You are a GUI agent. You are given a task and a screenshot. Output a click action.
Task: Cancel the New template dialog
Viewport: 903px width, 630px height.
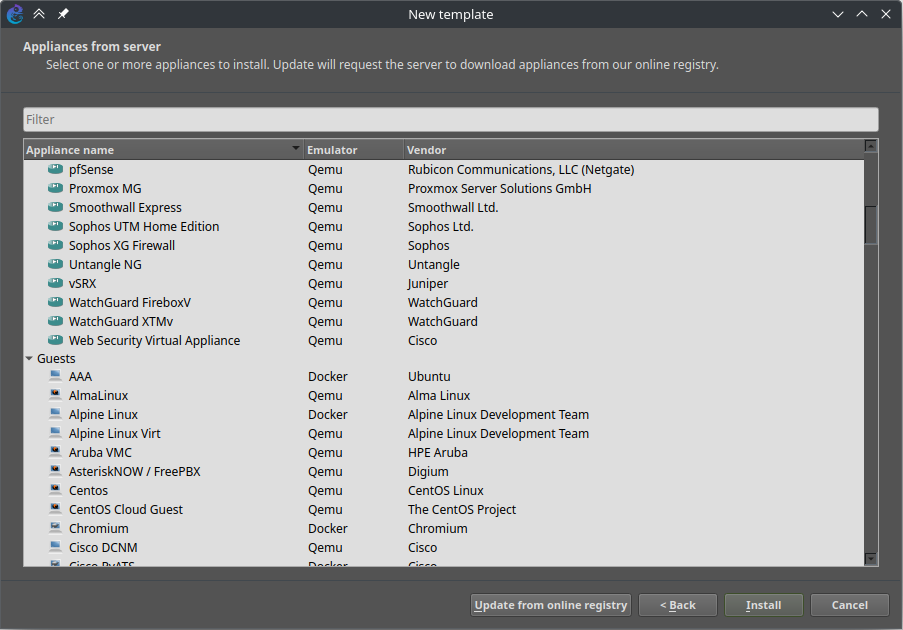(849, 605)
